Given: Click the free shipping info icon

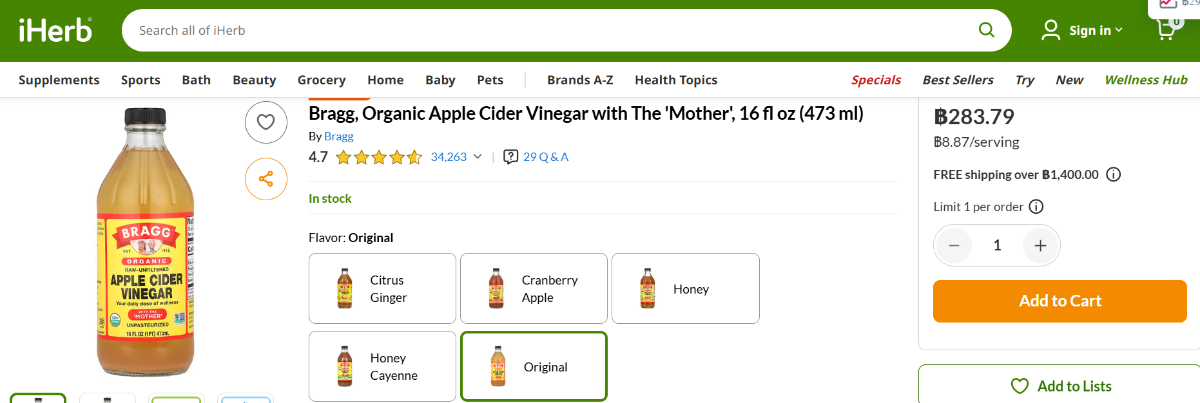Looking at the screenshot, I should click(1113, 174).
